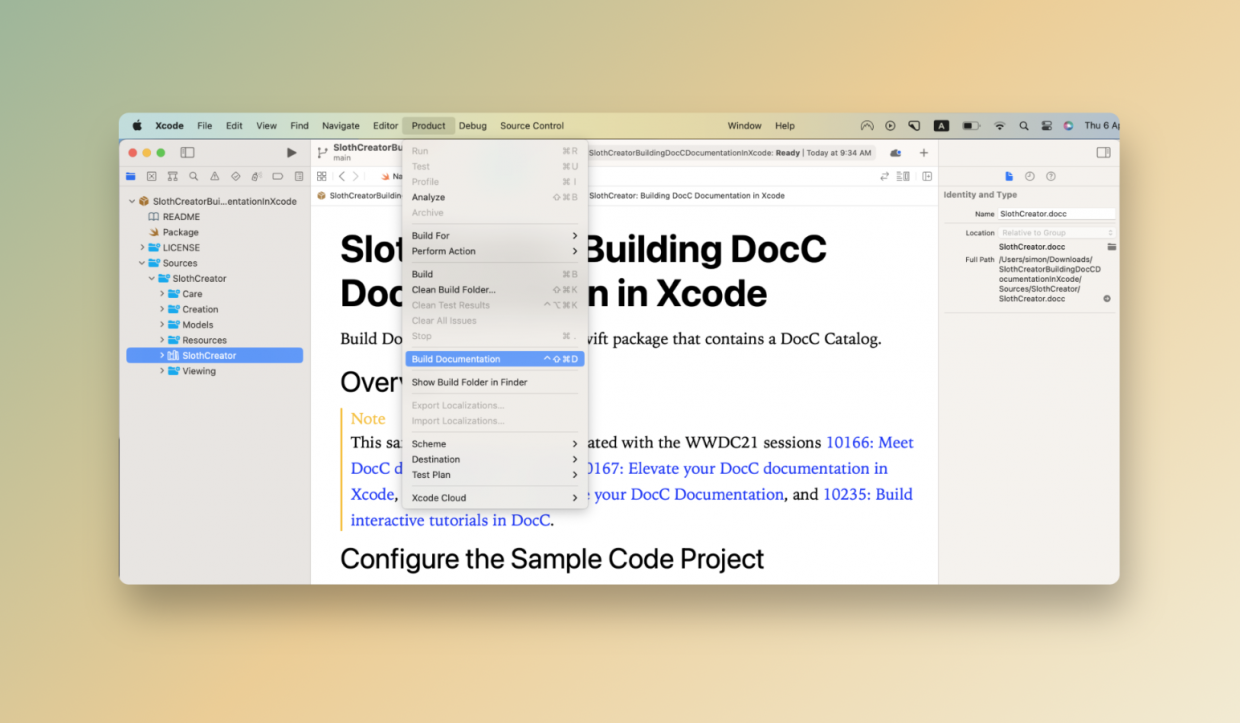This screenshot has width=1240, height=723.
Task: Open the Report navigator list icon
Action: [298, 177]
